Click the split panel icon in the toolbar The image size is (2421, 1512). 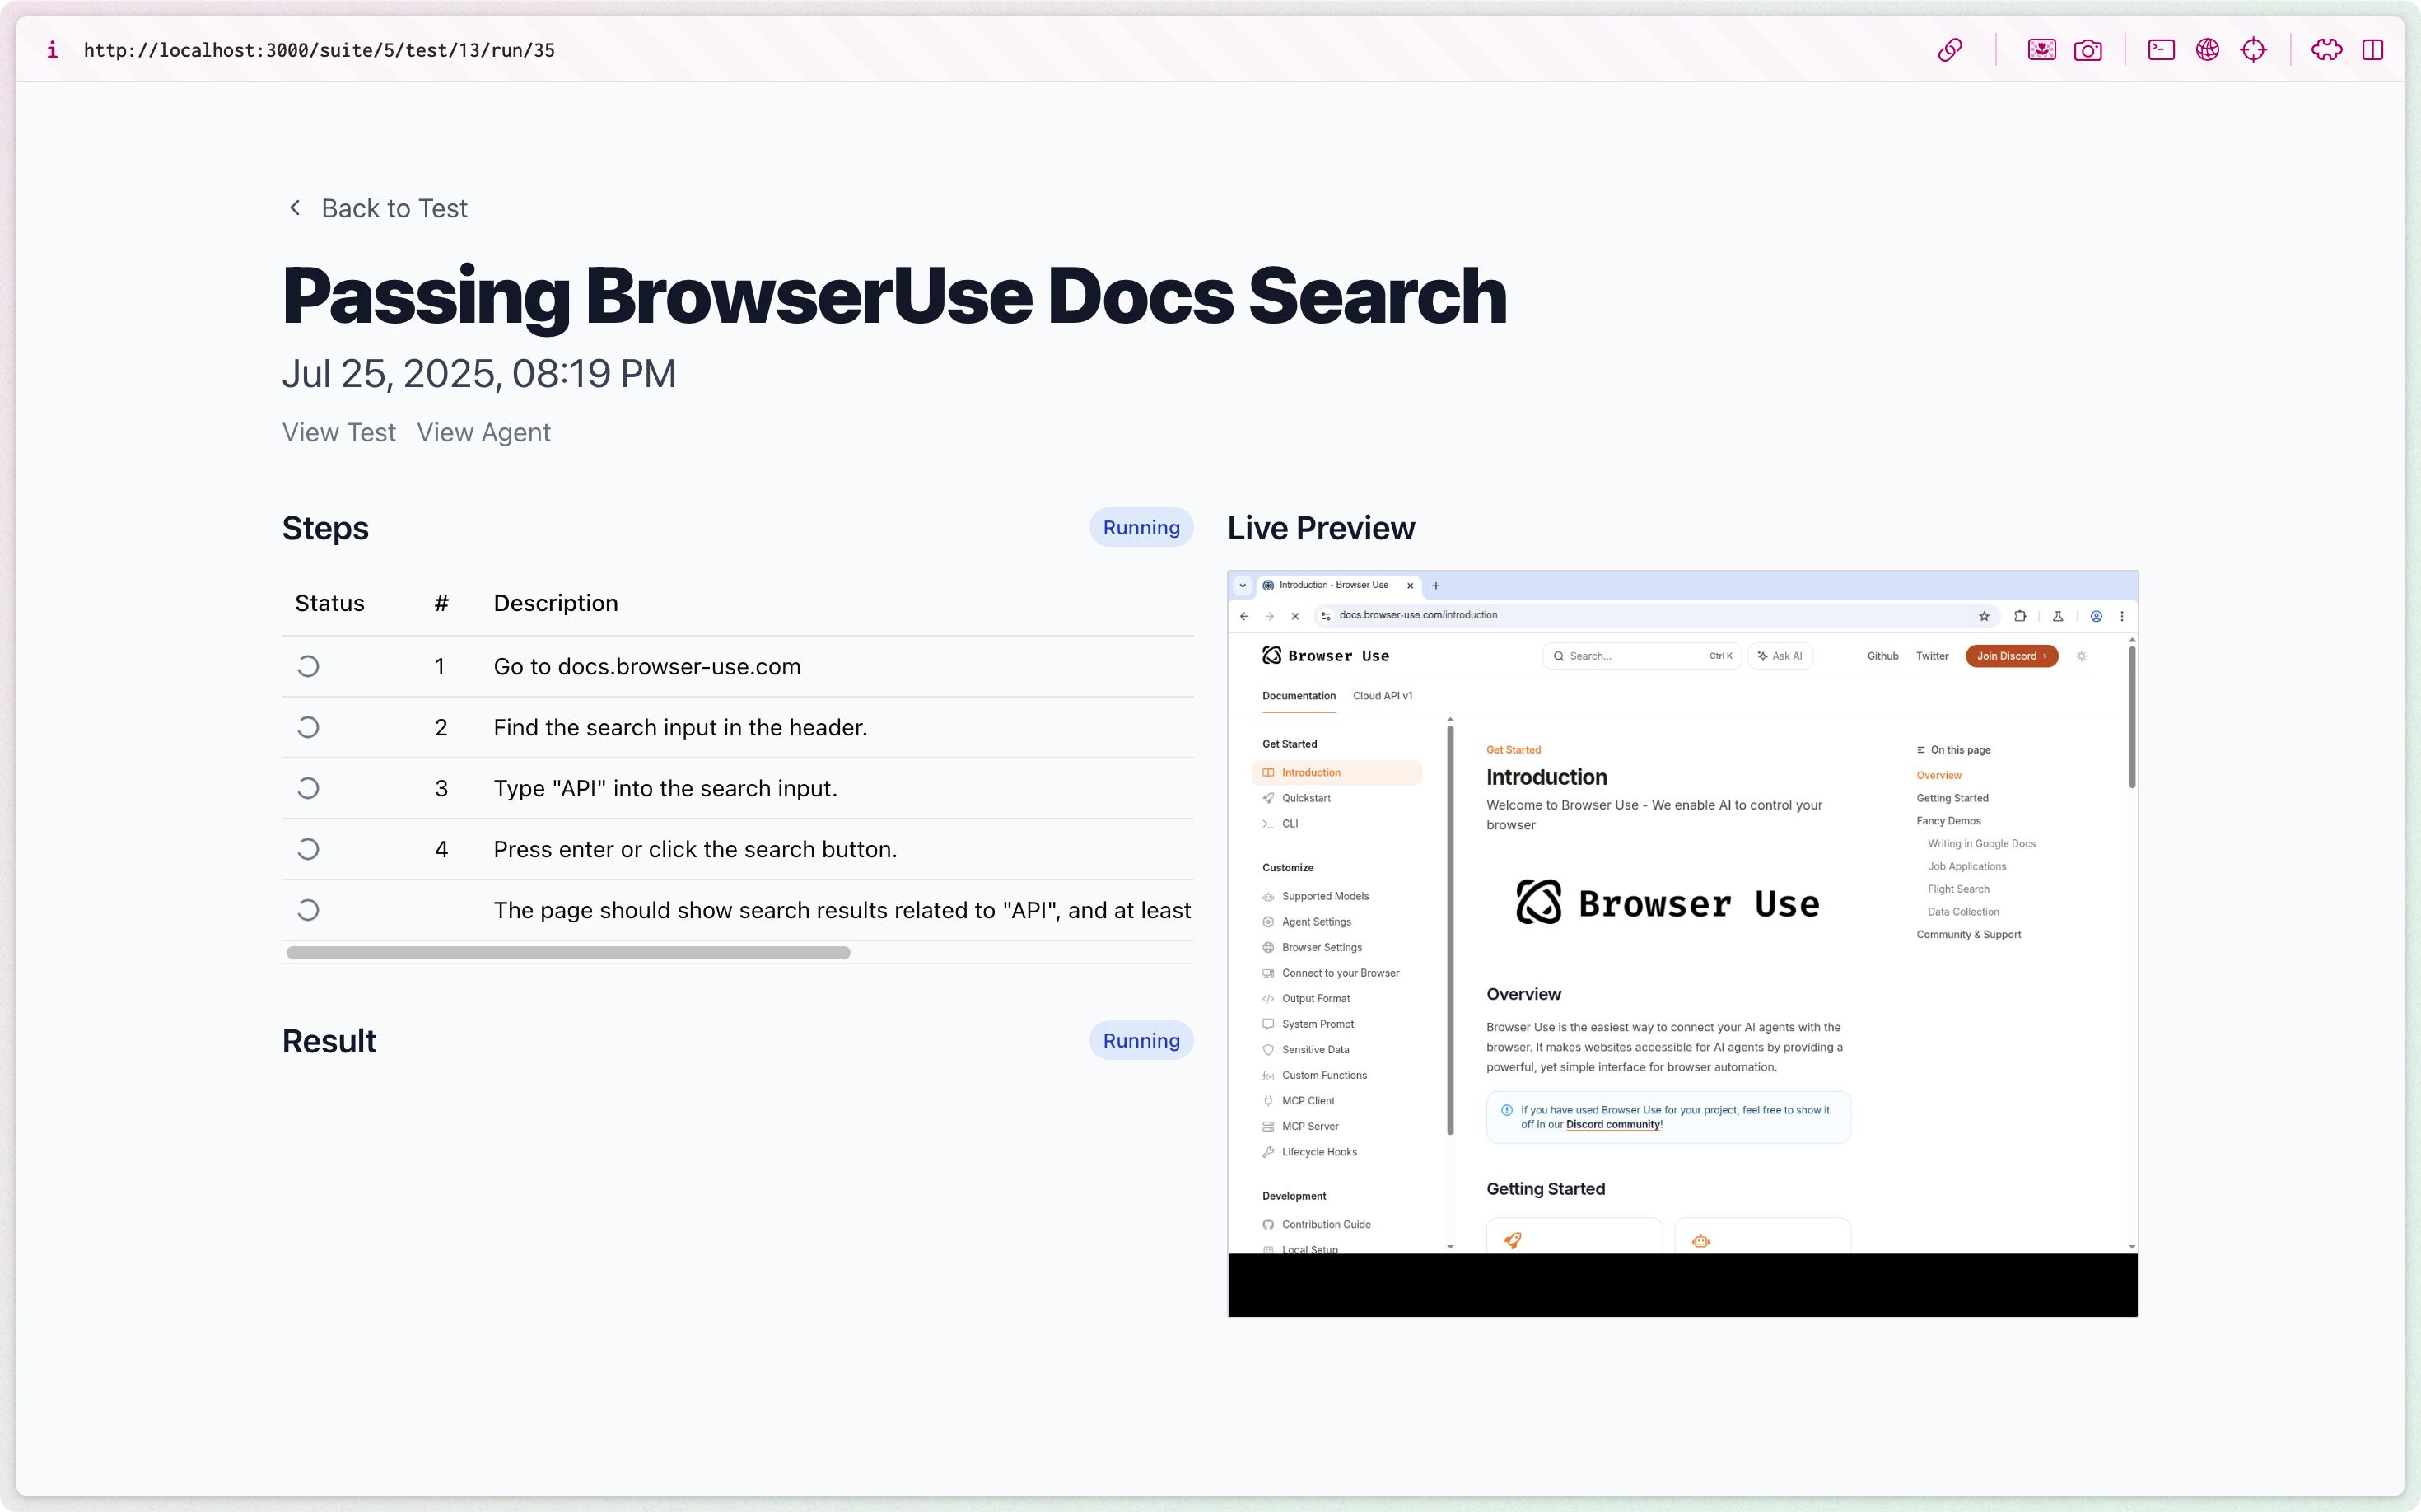2374,49
